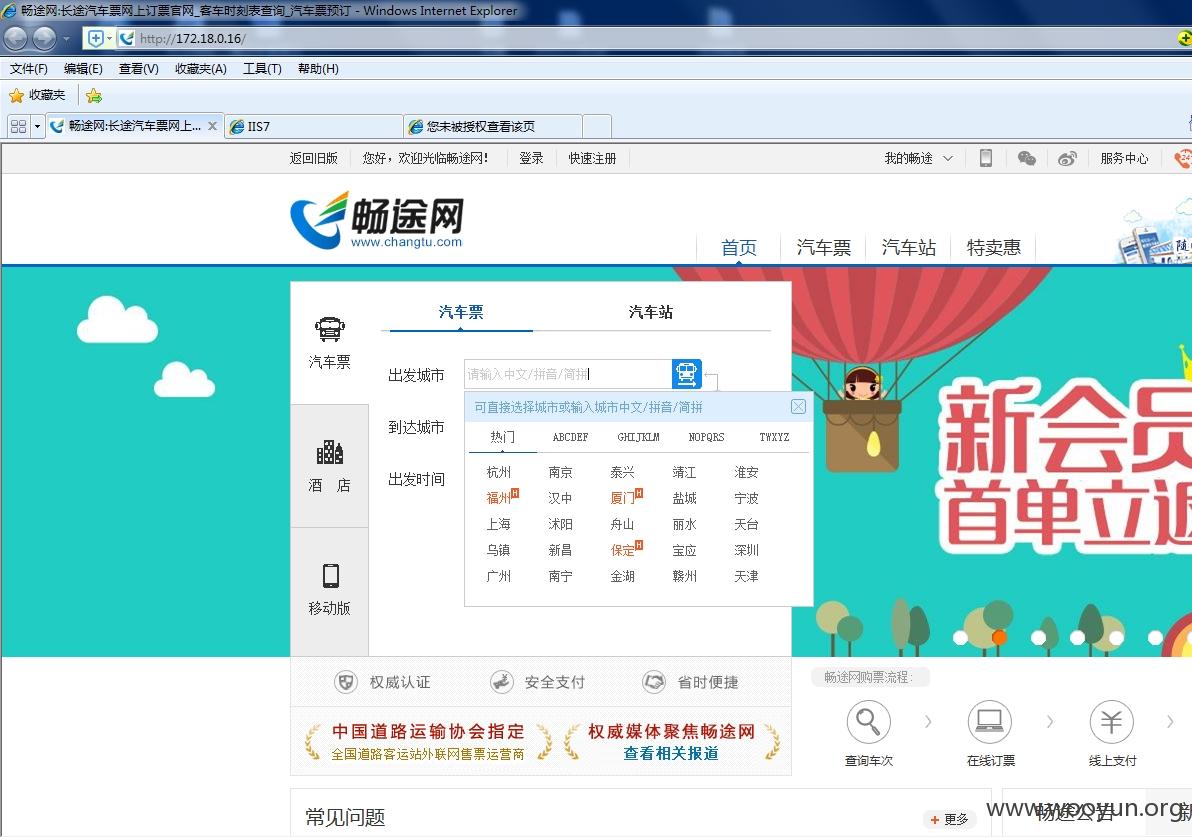Screen dimensions: 1192x837
Task: Choose 杭州 as departure city
Action: click(x=499, y=472)
